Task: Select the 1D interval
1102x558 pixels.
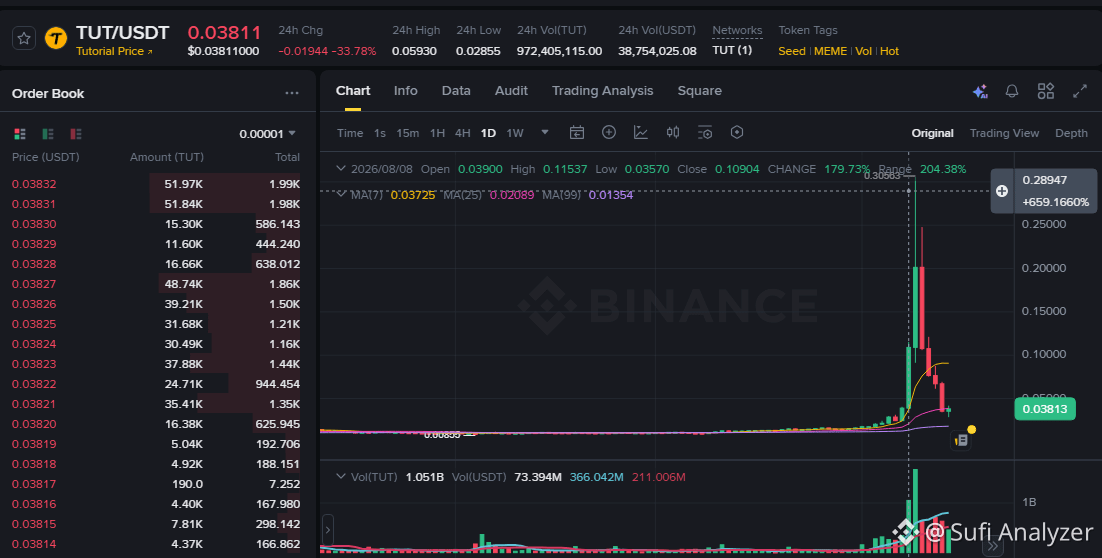Action: 488,133
